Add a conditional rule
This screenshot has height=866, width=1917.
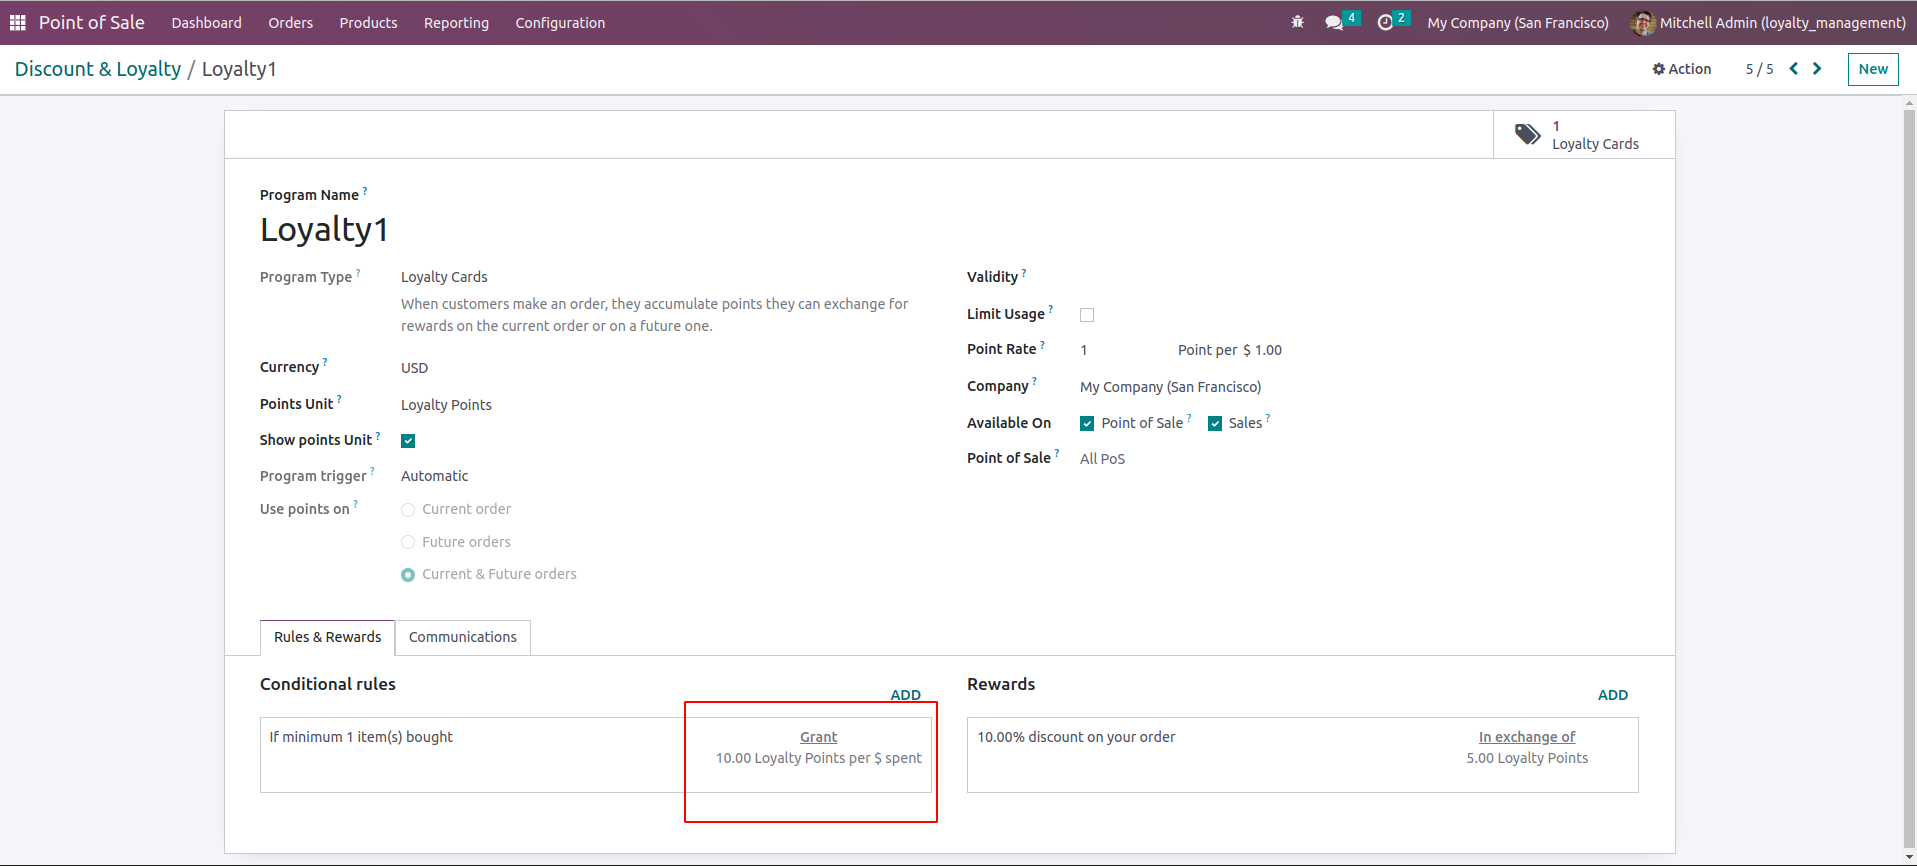[x=905, y=695]
